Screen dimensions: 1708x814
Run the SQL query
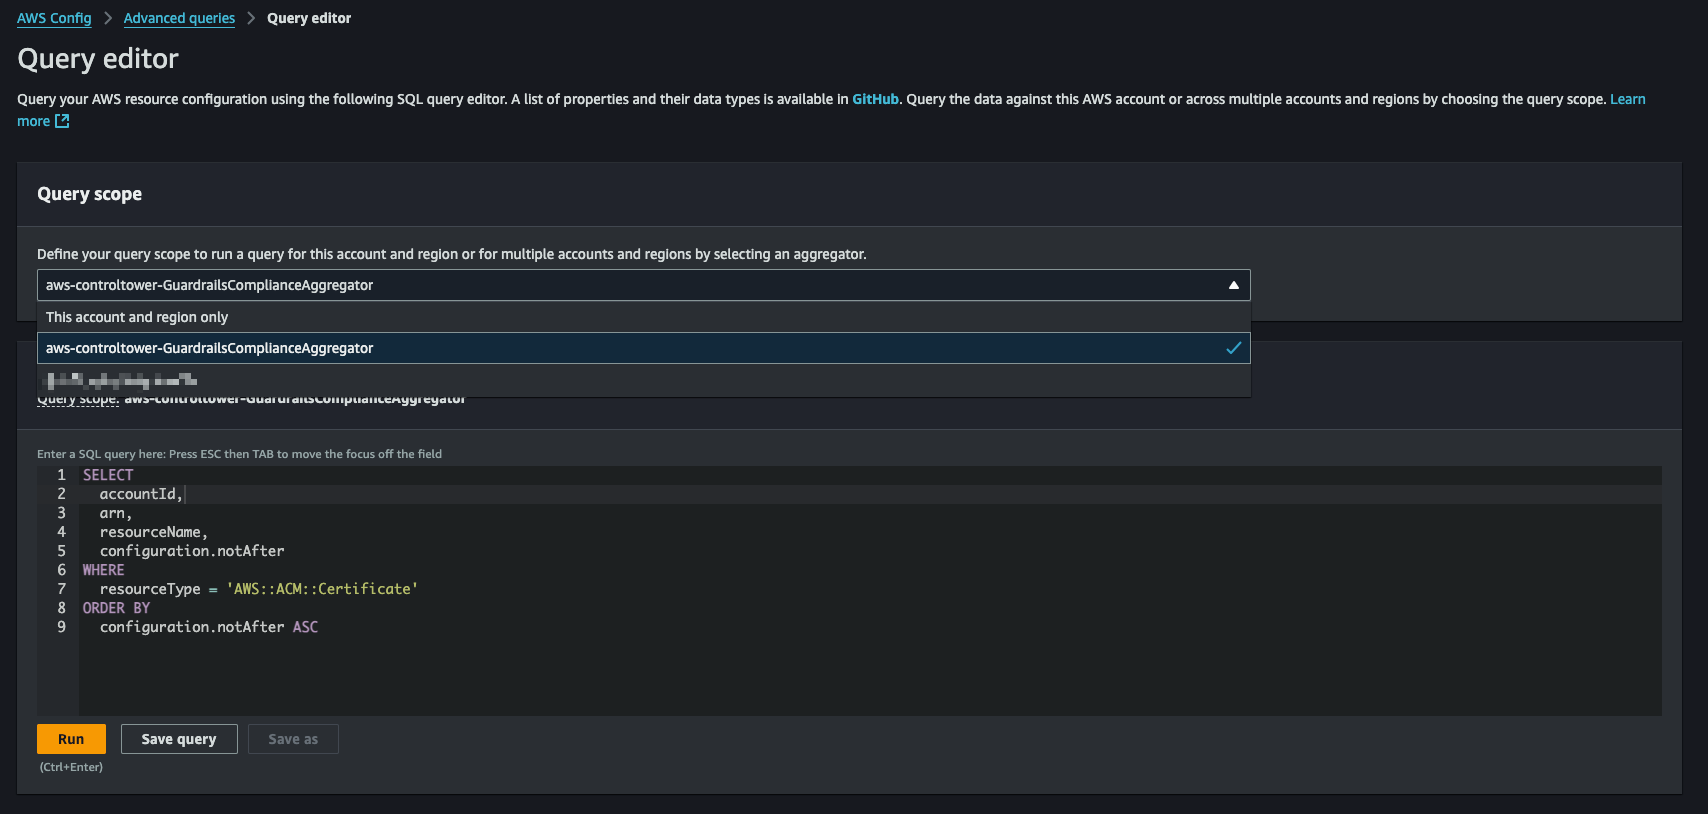[x=71, y=739]
